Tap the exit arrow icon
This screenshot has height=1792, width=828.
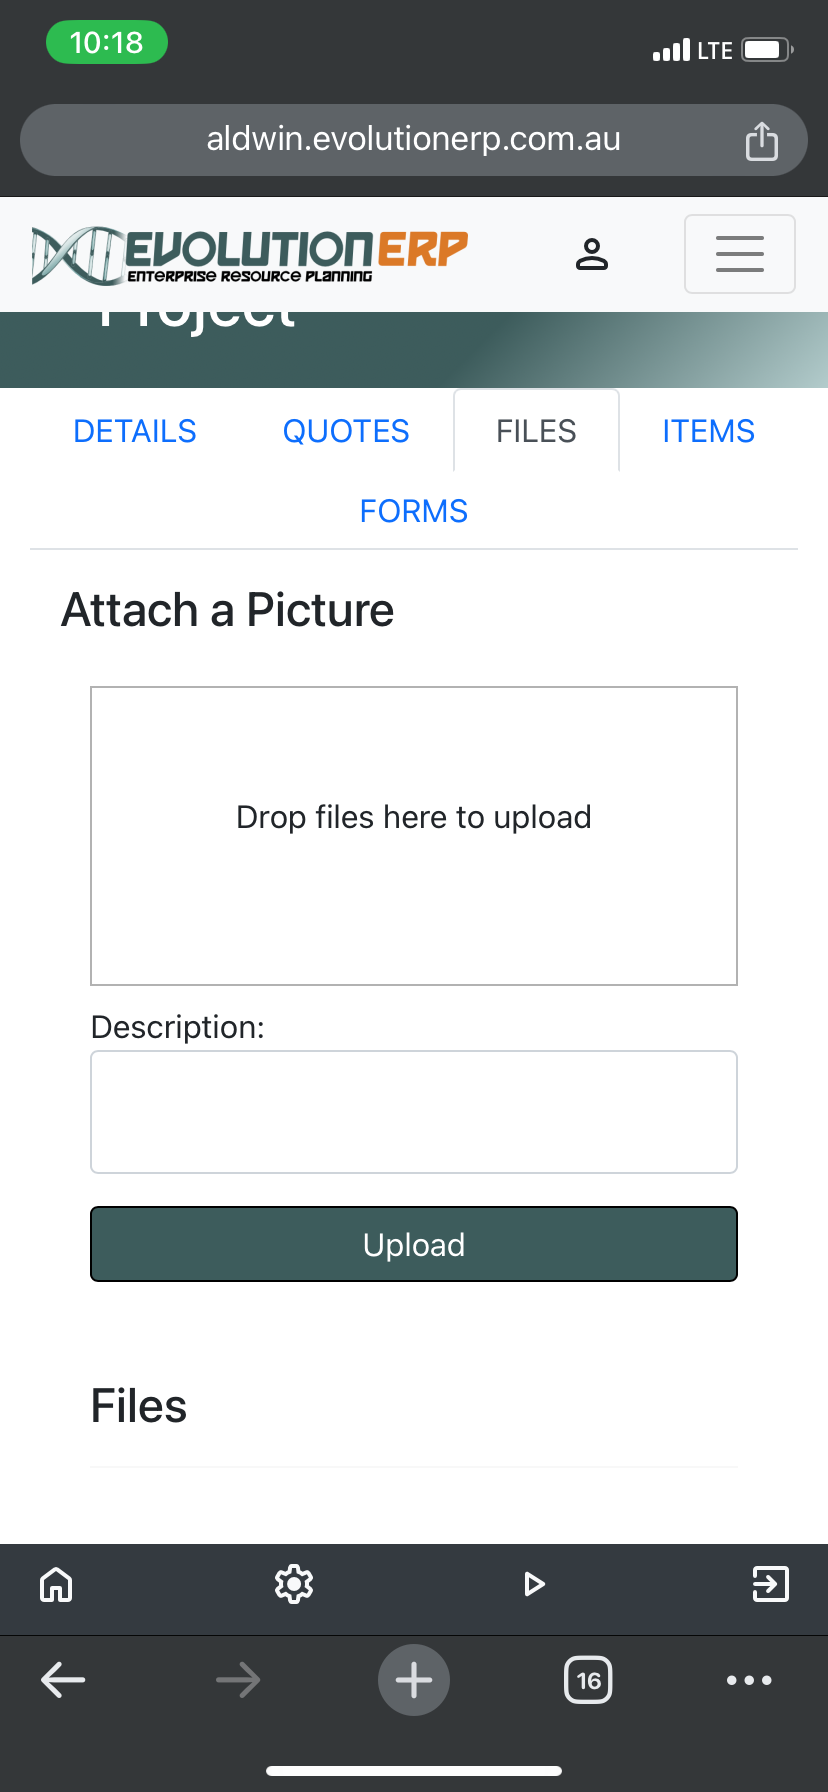pos(770,1584)
